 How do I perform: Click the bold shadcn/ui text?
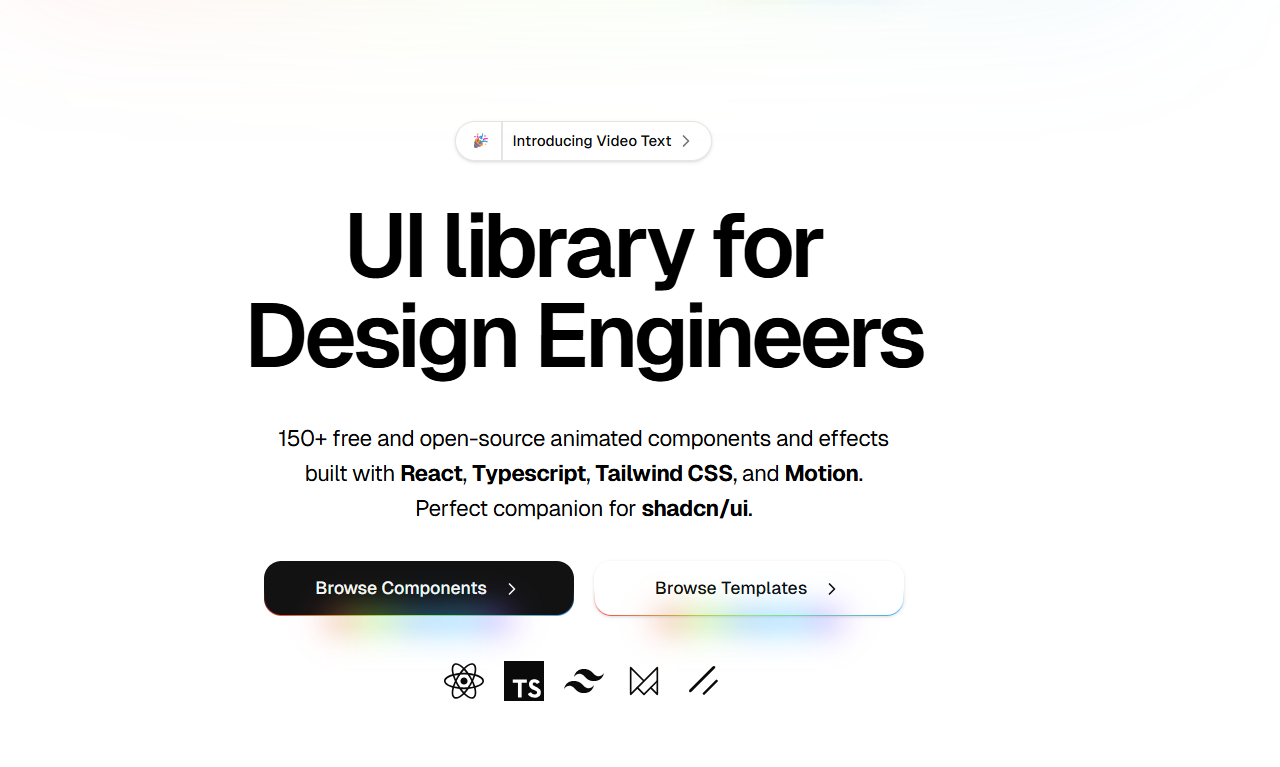pos(695,509)
